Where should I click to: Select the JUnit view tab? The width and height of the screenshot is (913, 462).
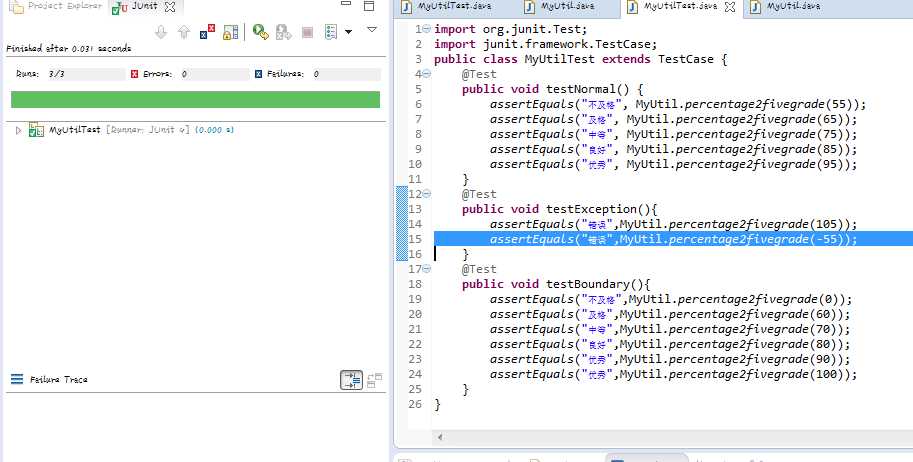(144, 6)
